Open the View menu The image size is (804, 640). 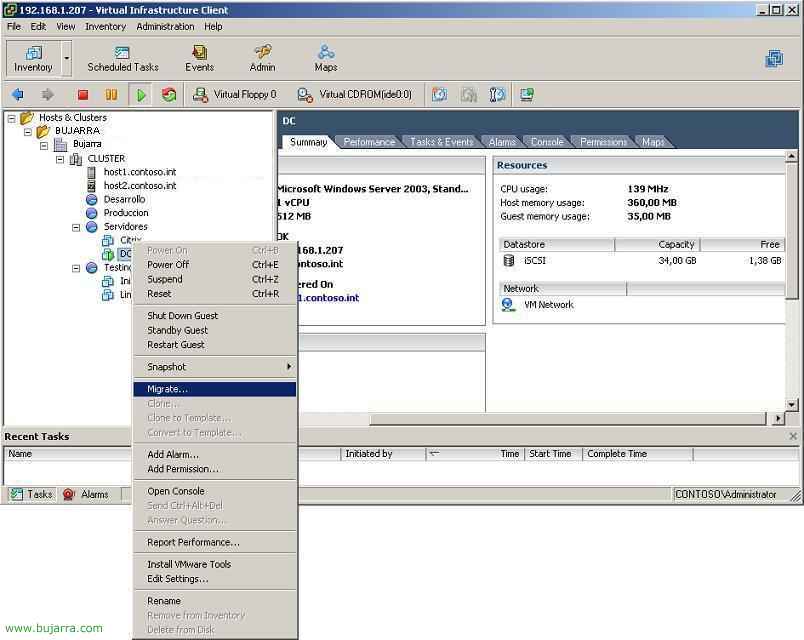(66, 26)
